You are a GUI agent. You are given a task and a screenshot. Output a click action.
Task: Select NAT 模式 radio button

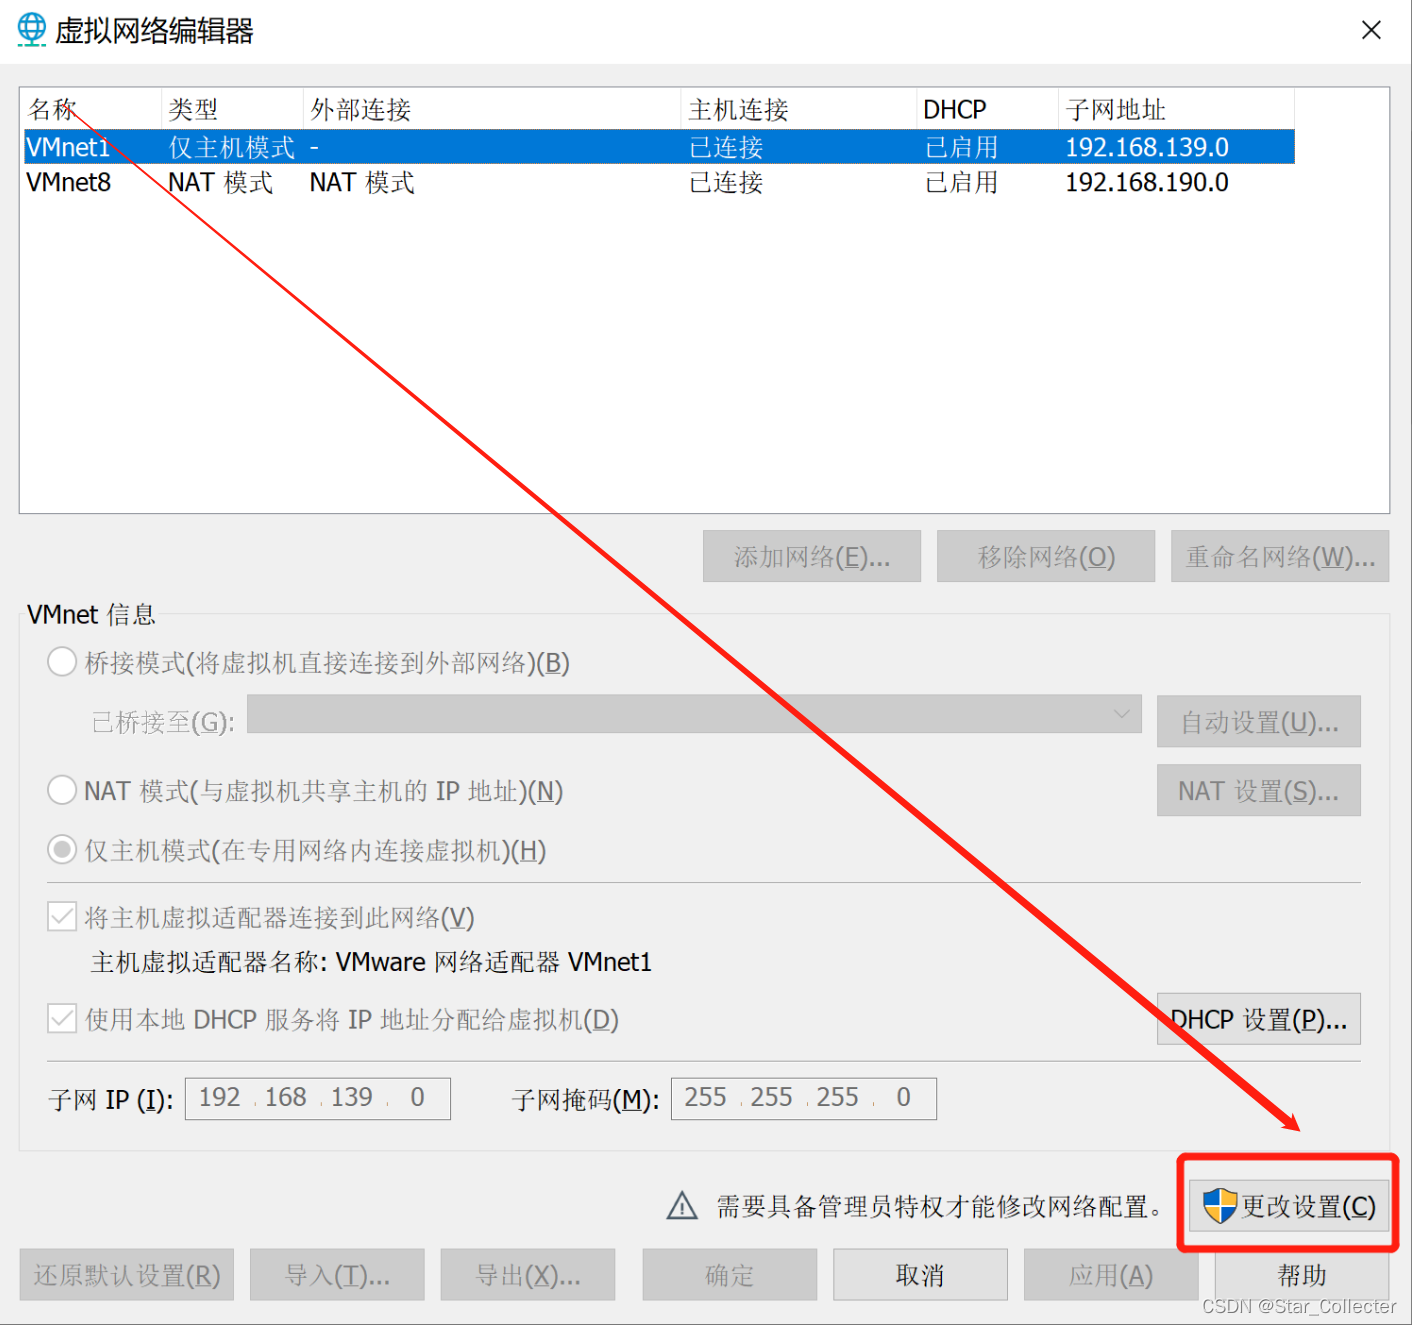click(x=62, y=791)
